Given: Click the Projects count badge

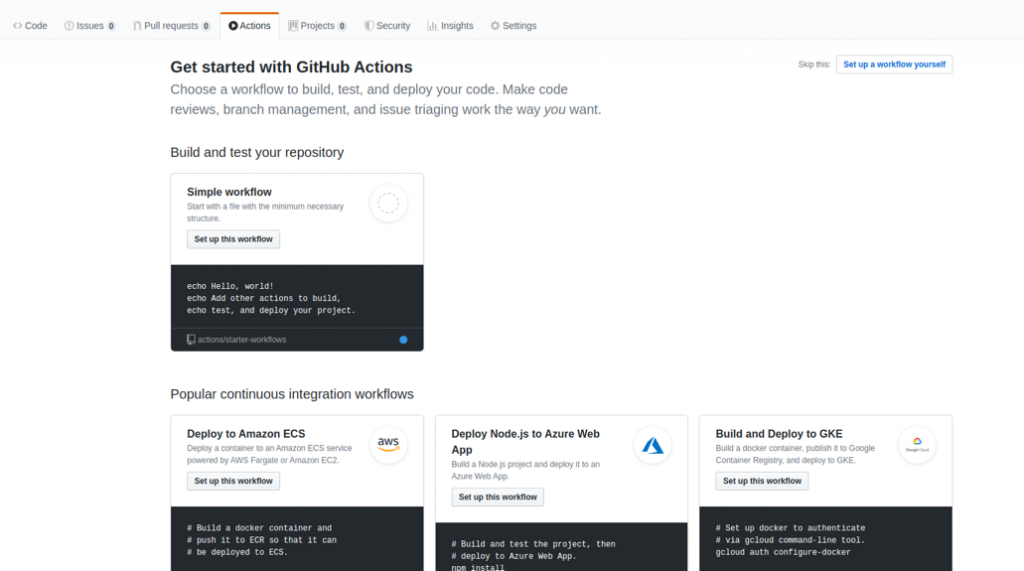Looking at the screenshot, I should click(x=342, y=26).
